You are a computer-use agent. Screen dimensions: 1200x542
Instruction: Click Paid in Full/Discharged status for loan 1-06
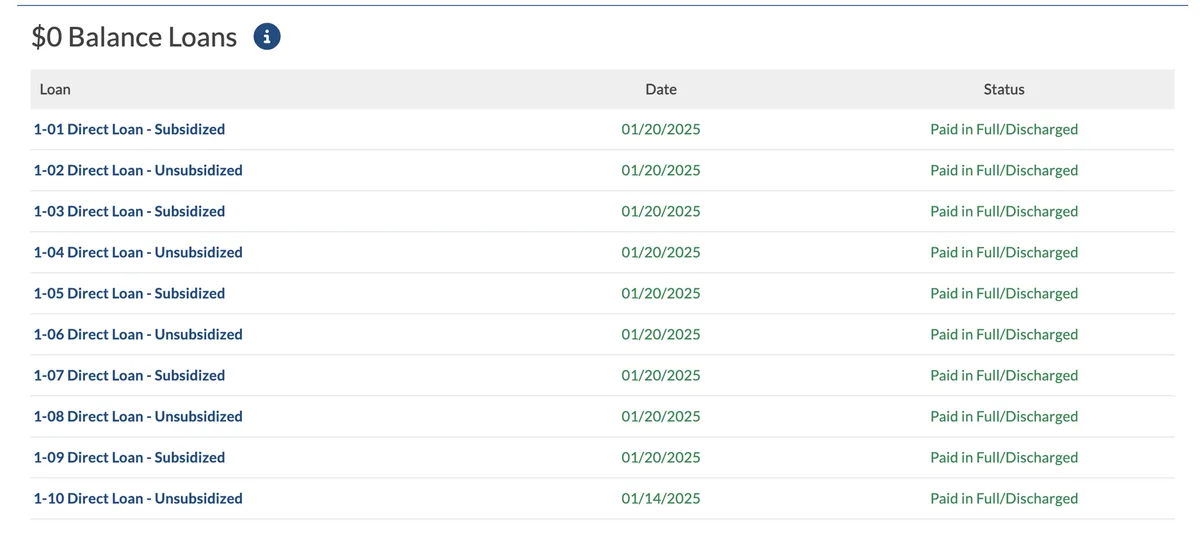click(1004, 334)
